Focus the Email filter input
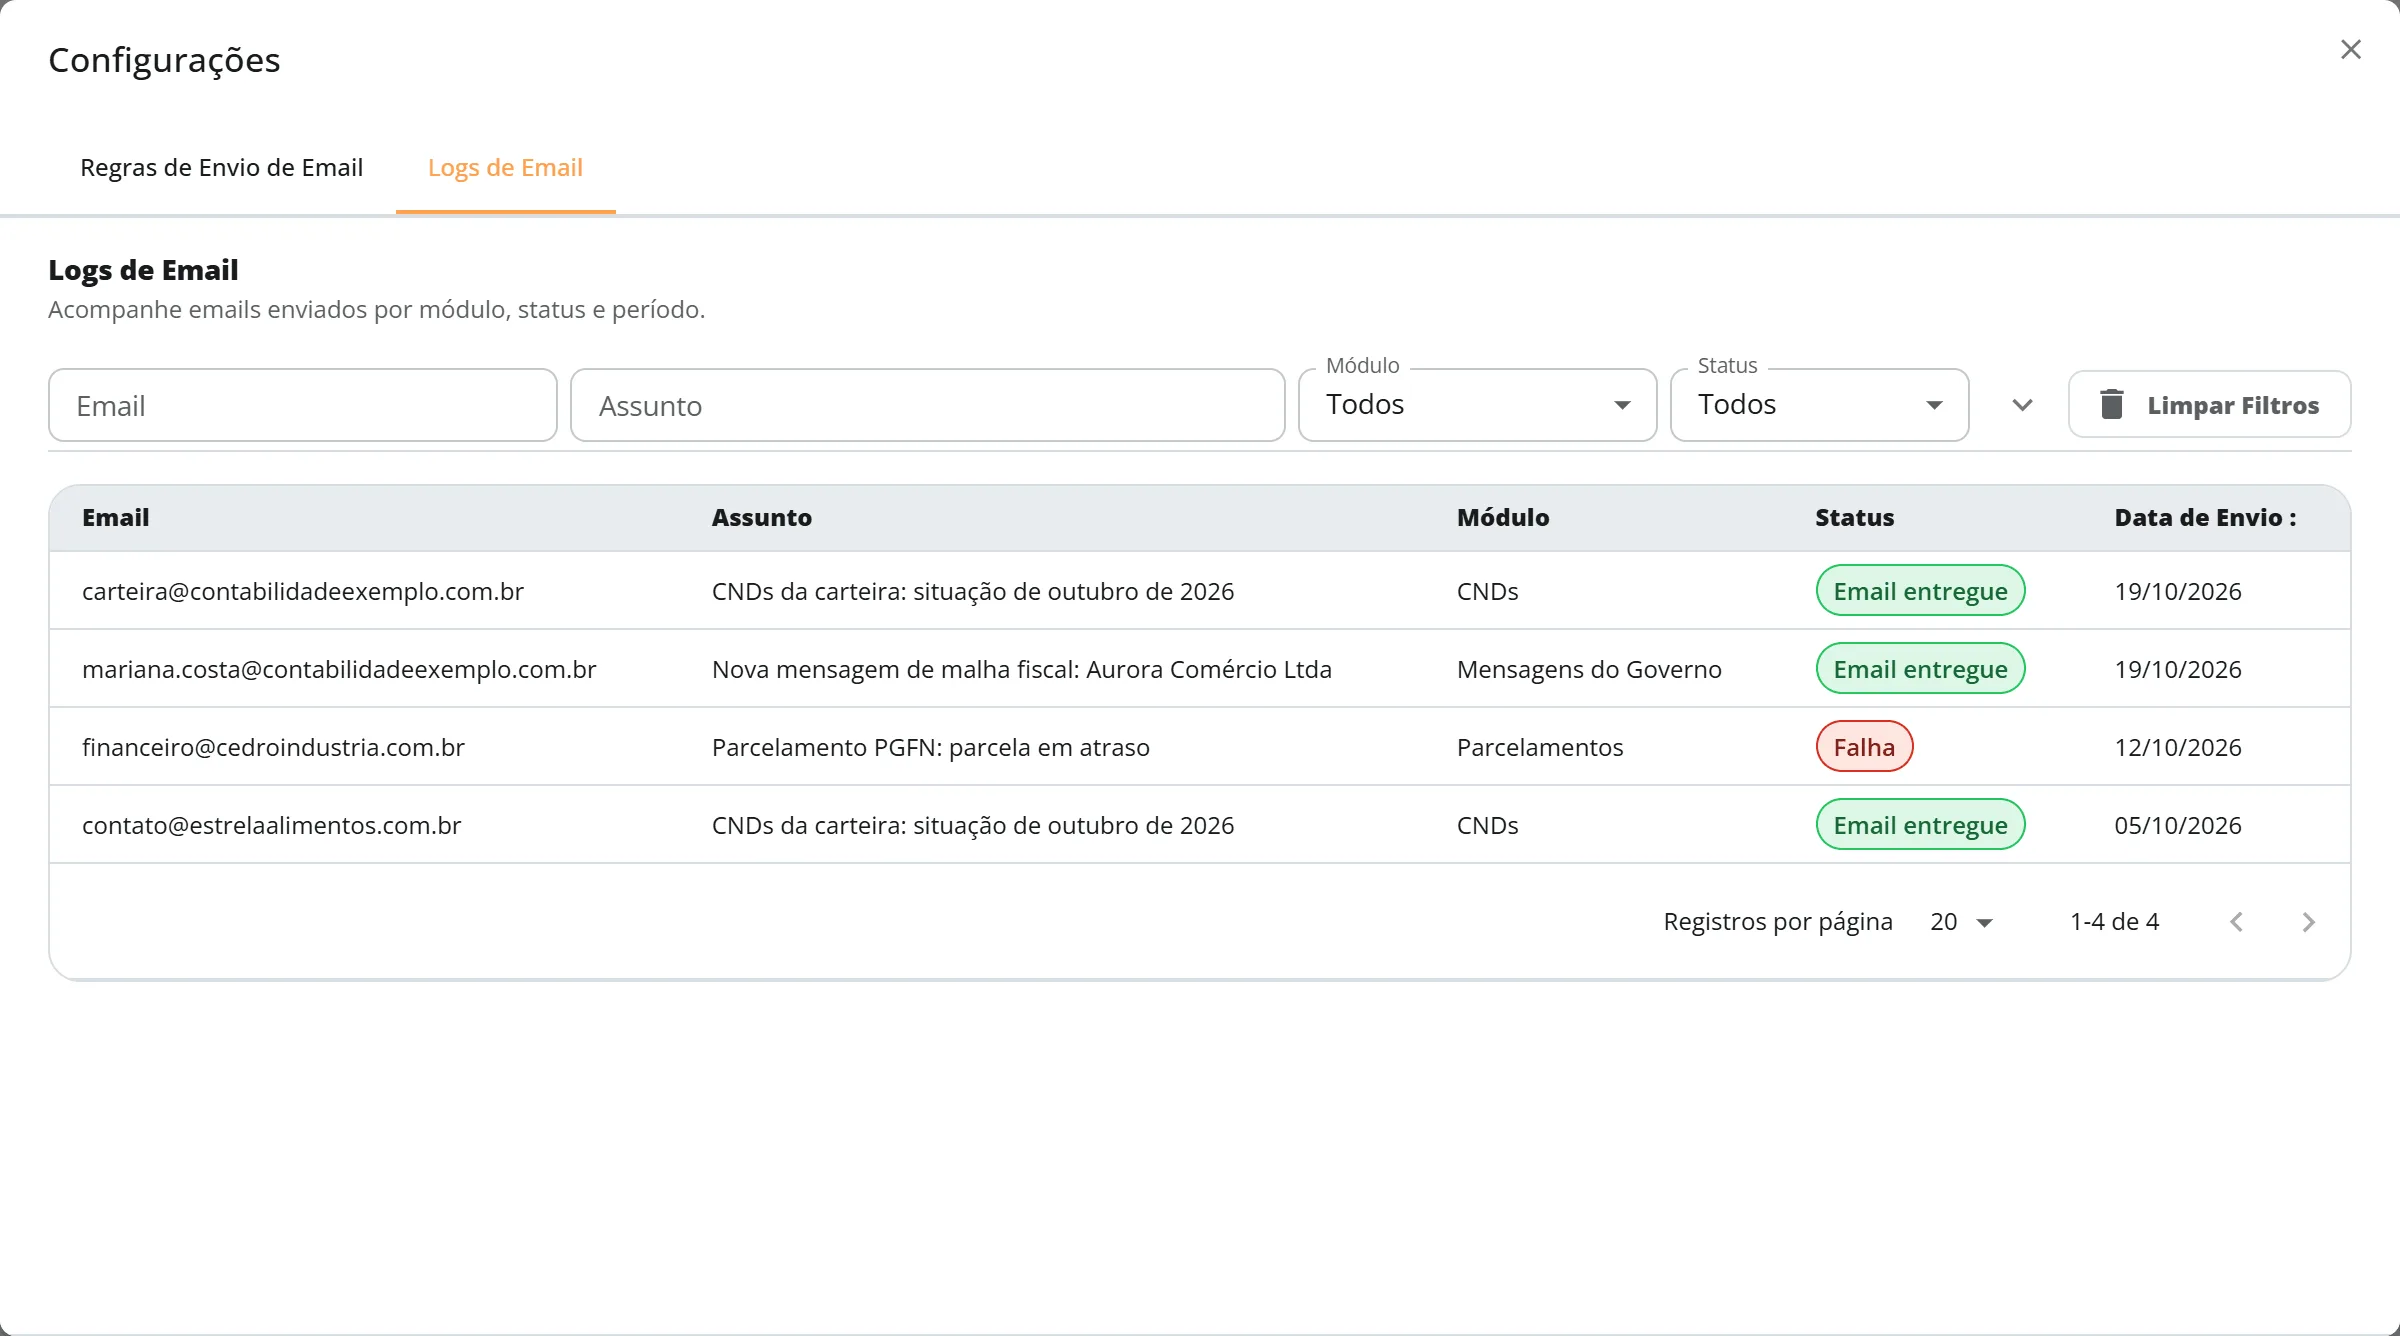Image resolution: width=2400 pixels, height=1336 pixels. tap(302, 405)
